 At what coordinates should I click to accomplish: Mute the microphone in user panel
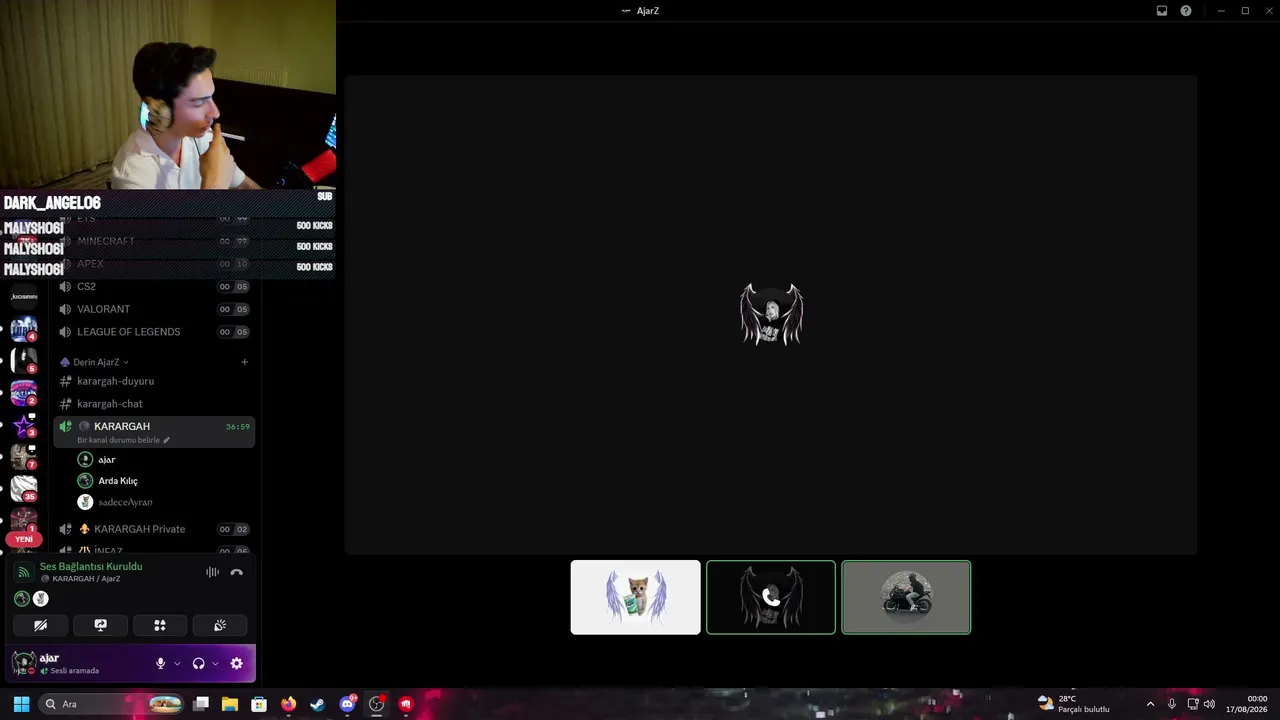pos(160,663)
